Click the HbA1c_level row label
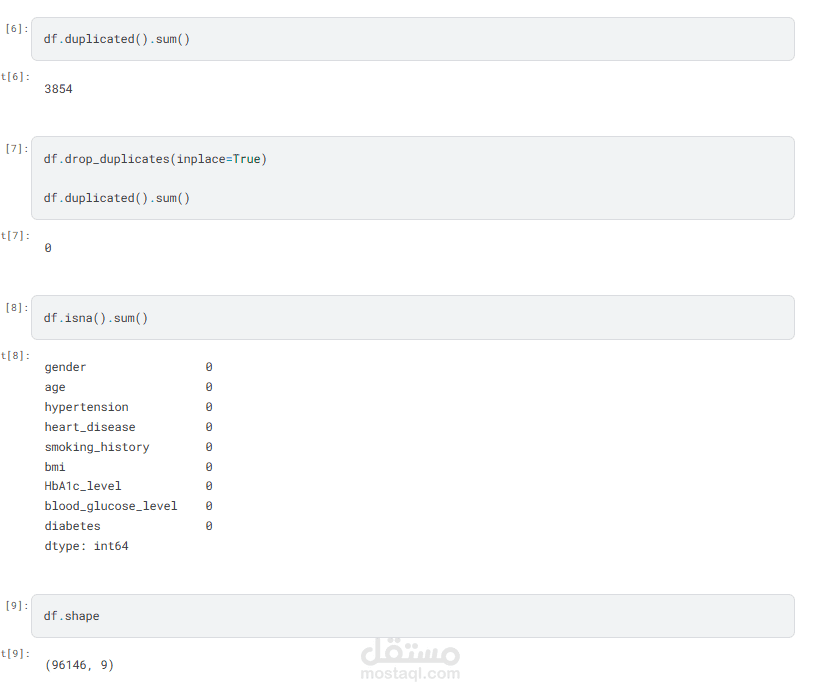 point(83,486)
